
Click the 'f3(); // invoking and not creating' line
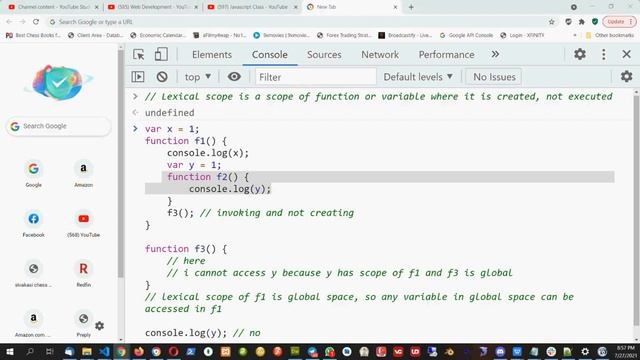(260, 213)
